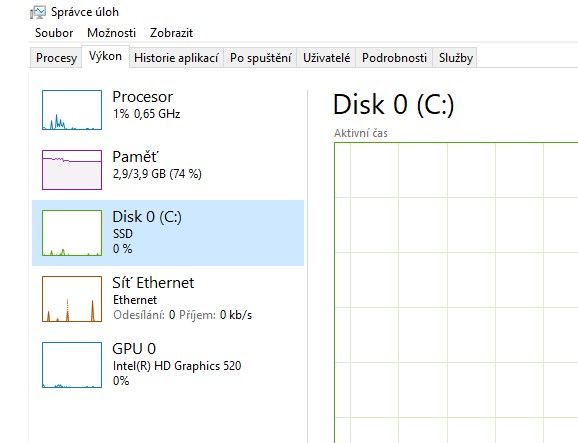Image resolution: width=578 pixels, height=443 pixels.
Task: Open the Zobrazit menu
Action: 171,33
